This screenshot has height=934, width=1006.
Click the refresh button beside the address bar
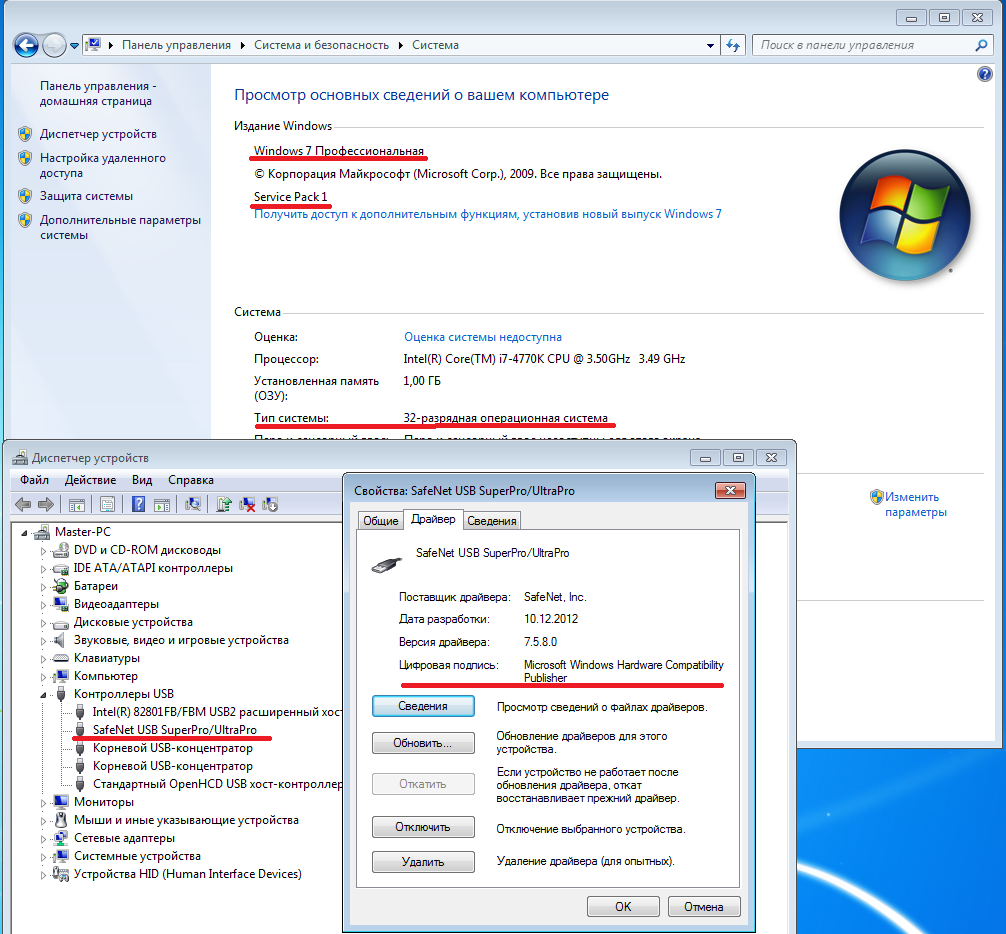tap(733, 45)
